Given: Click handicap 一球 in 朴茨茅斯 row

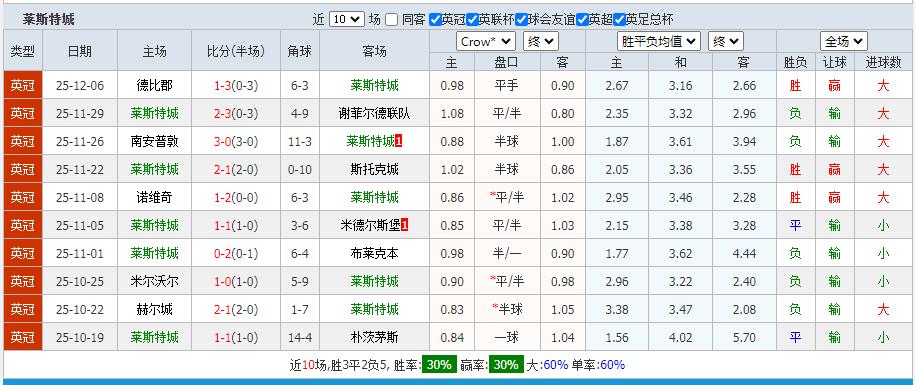Looking at the screenshot, I should click(x=507, y=338).
